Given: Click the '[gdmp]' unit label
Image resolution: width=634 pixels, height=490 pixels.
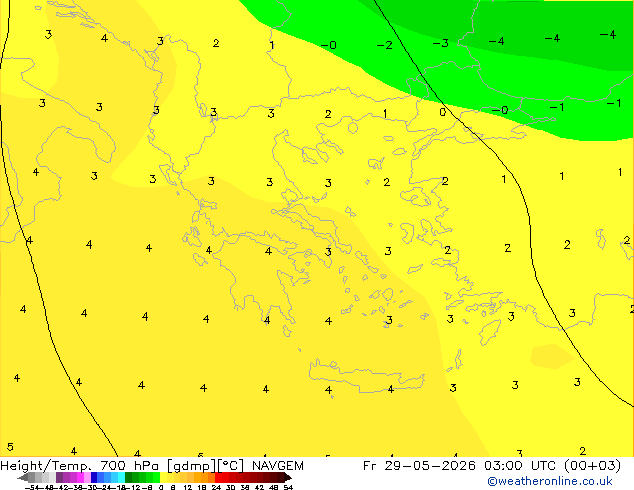Looking at the screenshot, I should pyautogui.click(x=192, y=466).
